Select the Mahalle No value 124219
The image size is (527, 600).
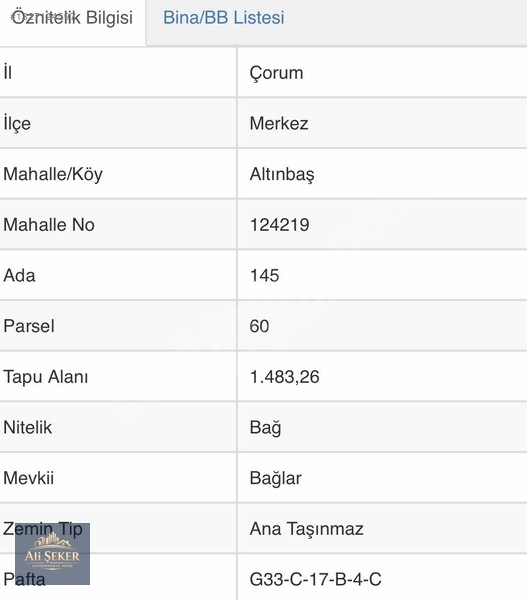click(x=279, y=225)
